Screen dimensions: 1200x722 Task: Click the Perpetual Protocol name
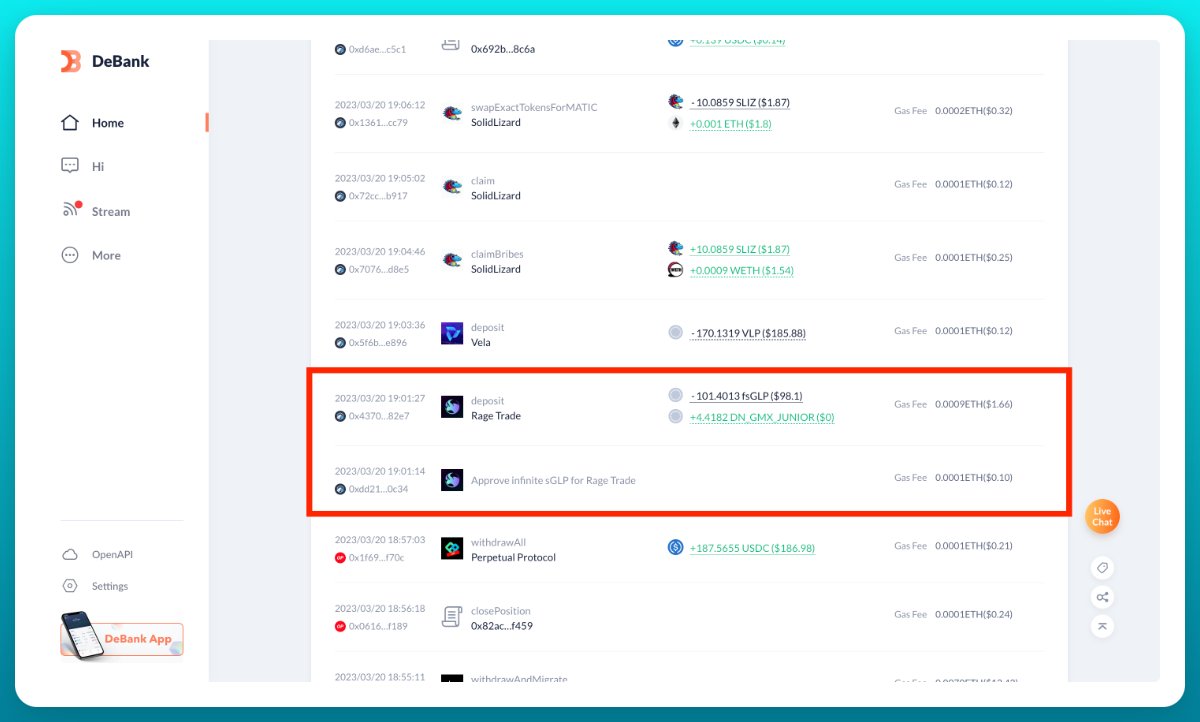click(513, 557)
